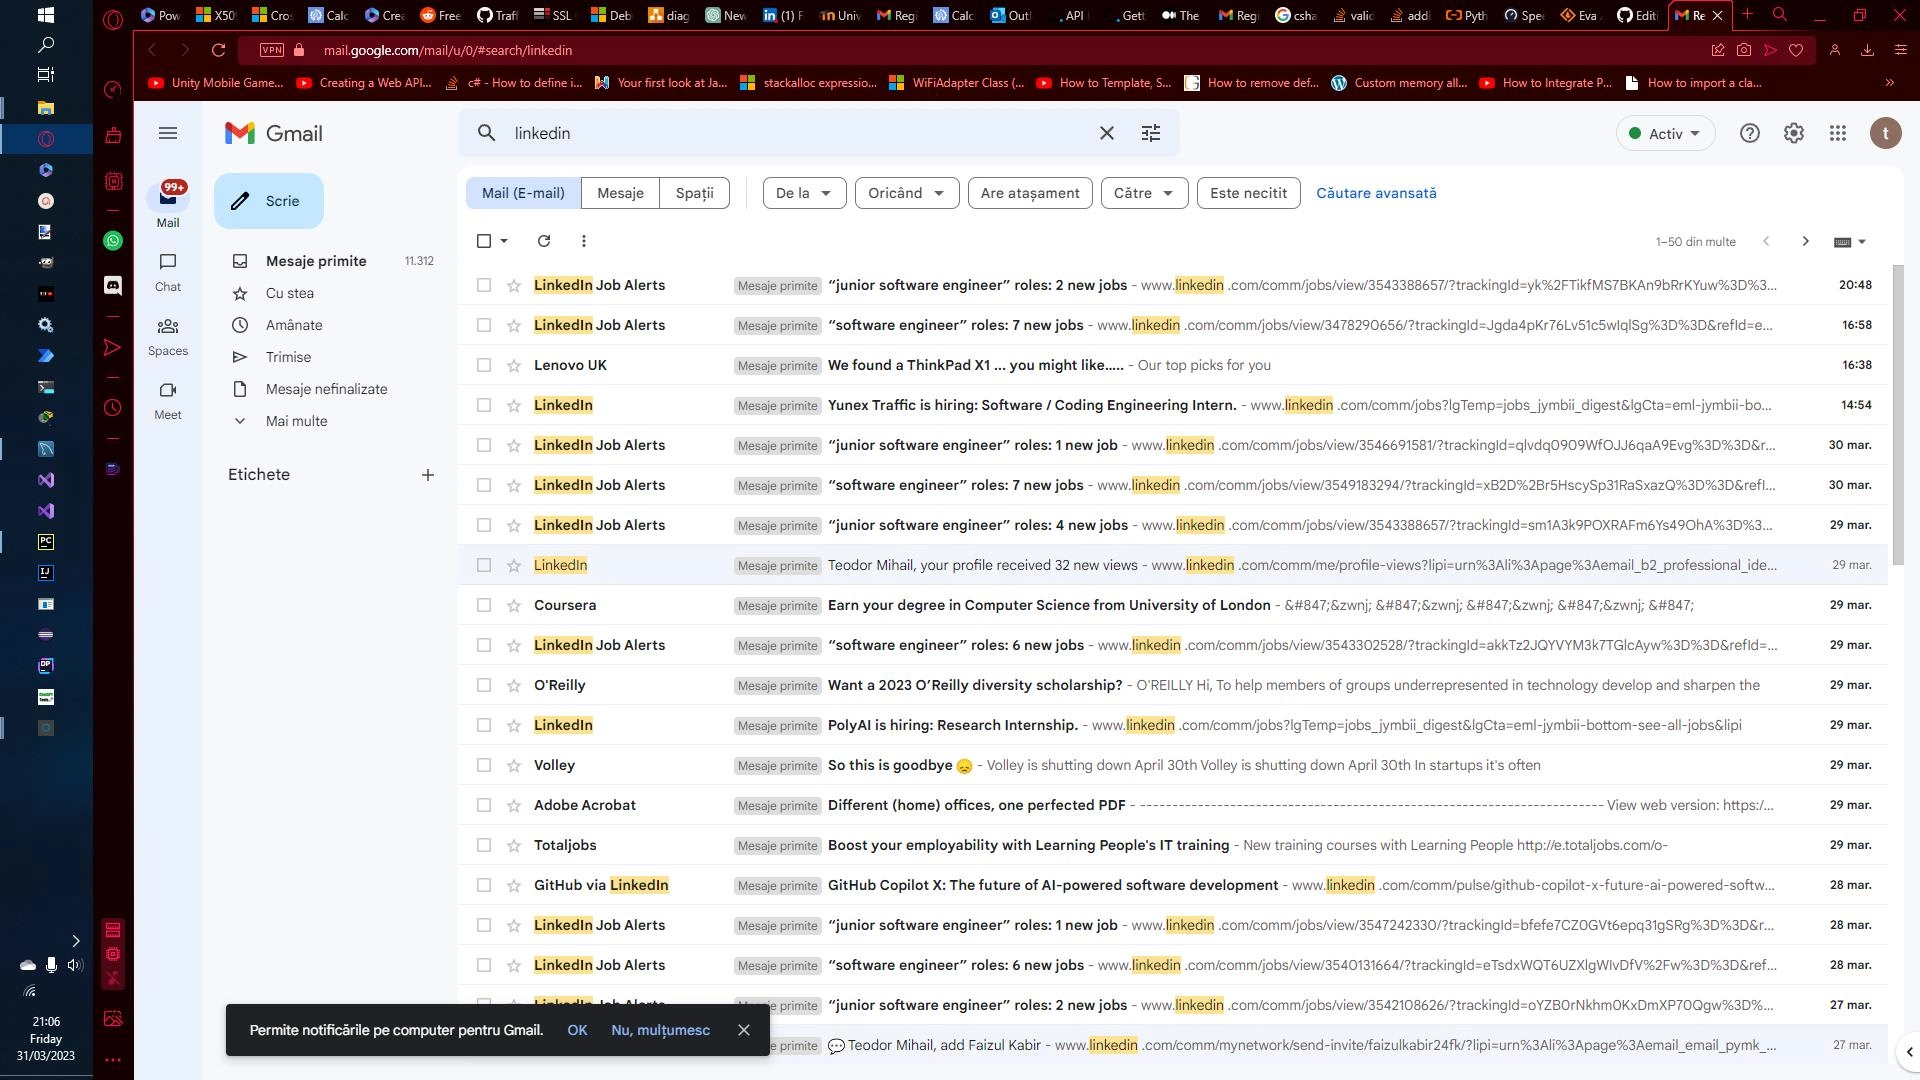
Task: Show more bookmarks via the chevron
Action: coord(1889,83)
